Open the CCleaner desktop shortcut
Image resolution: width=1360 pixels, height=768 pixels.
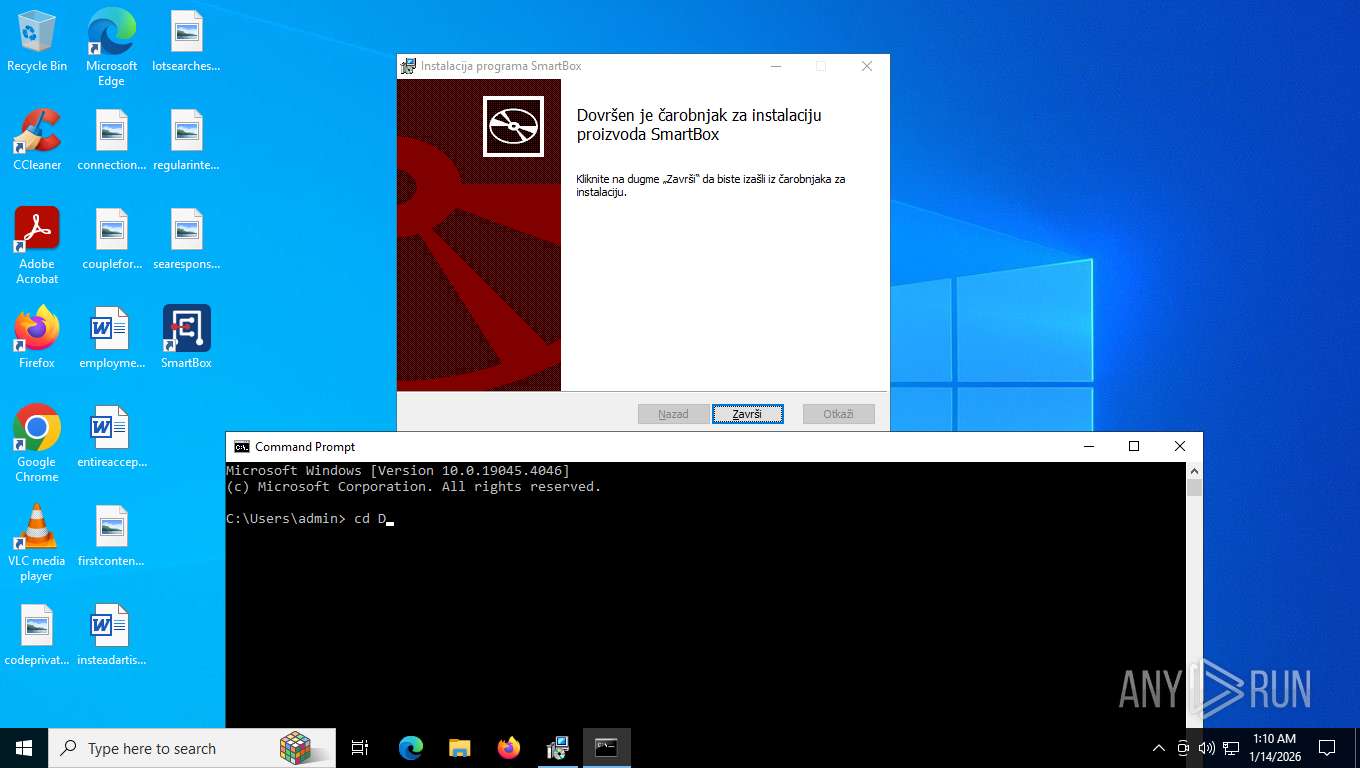(37, 140)
